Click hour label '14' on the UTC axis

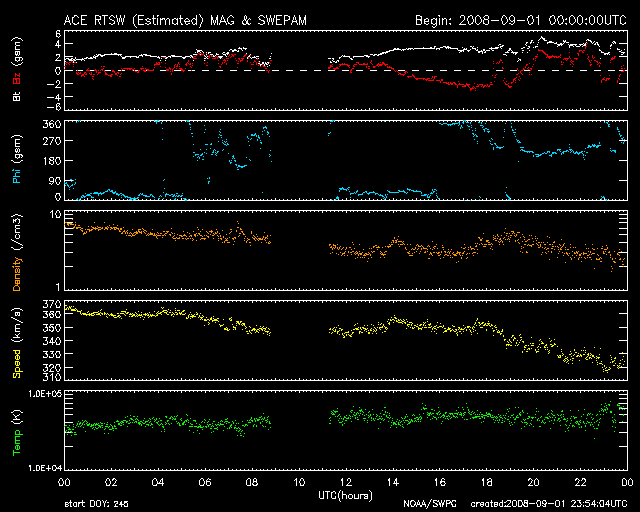tap(393, 482)
